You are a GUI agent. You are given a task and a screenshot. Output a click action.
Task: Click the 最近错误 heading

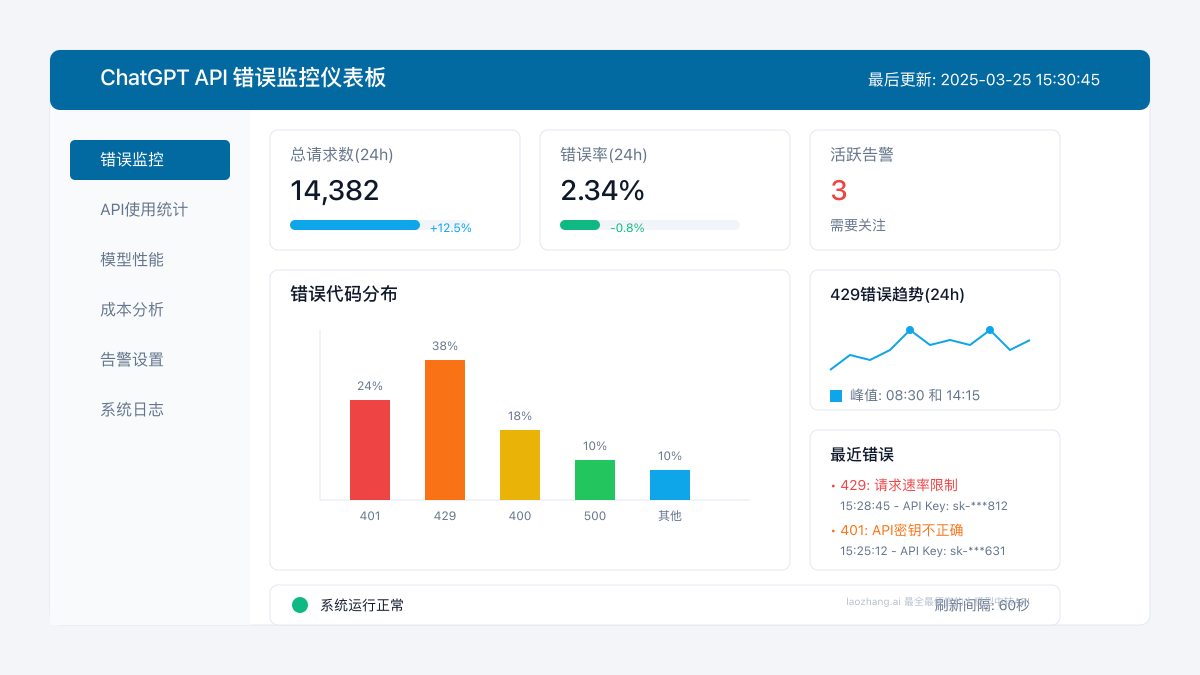[x=862, y=454]
